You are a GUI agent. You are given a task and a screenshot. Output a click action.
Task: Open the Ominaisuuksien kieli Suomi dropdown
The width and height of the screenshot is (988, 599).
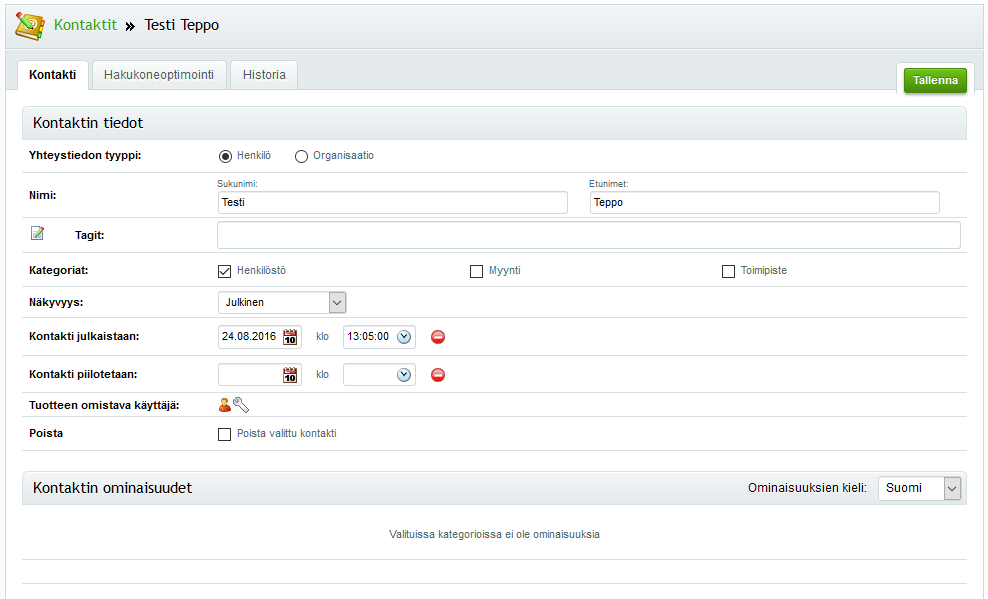(x=919, y=488)
